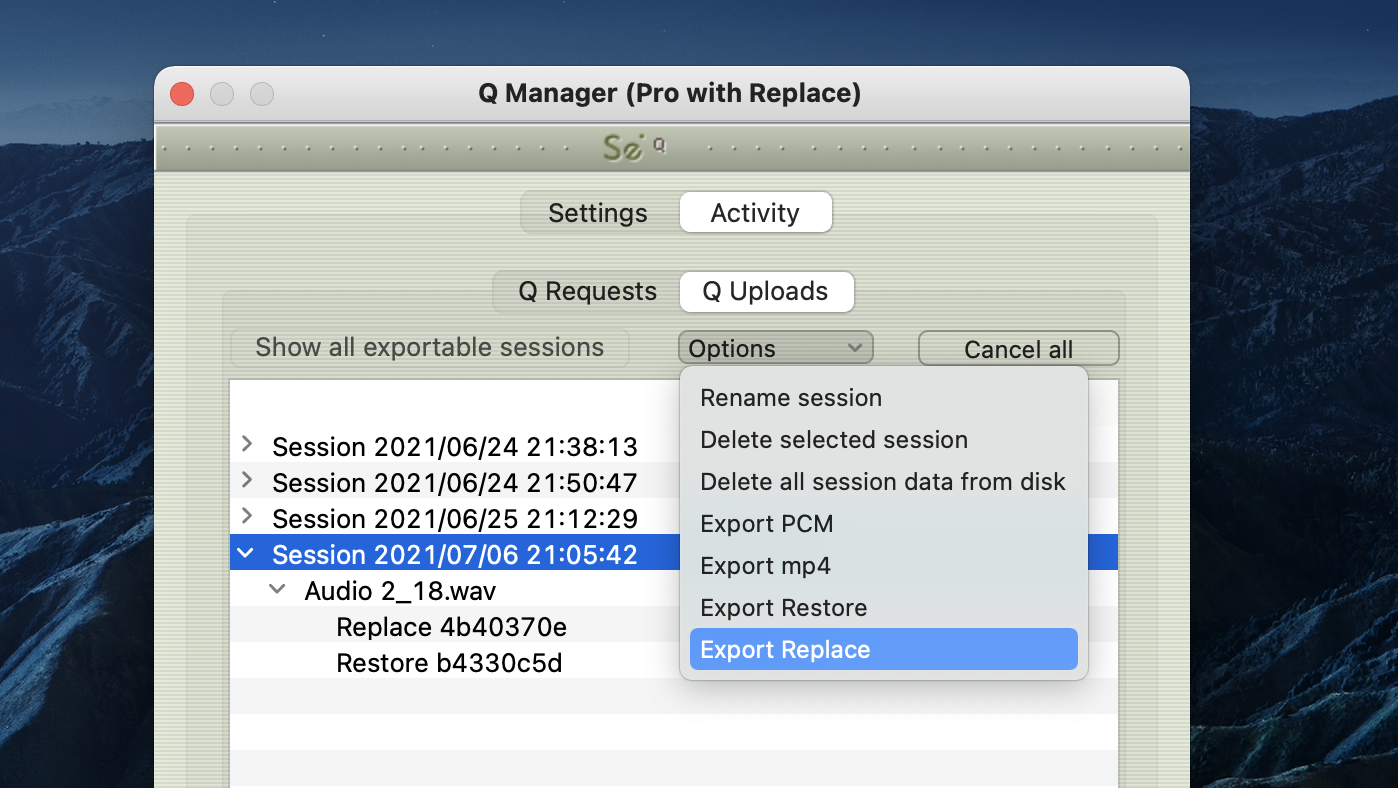Select Export mp4 from Options menu
The height and width of the screenshot is (788, 1398).
click(765, 566)
